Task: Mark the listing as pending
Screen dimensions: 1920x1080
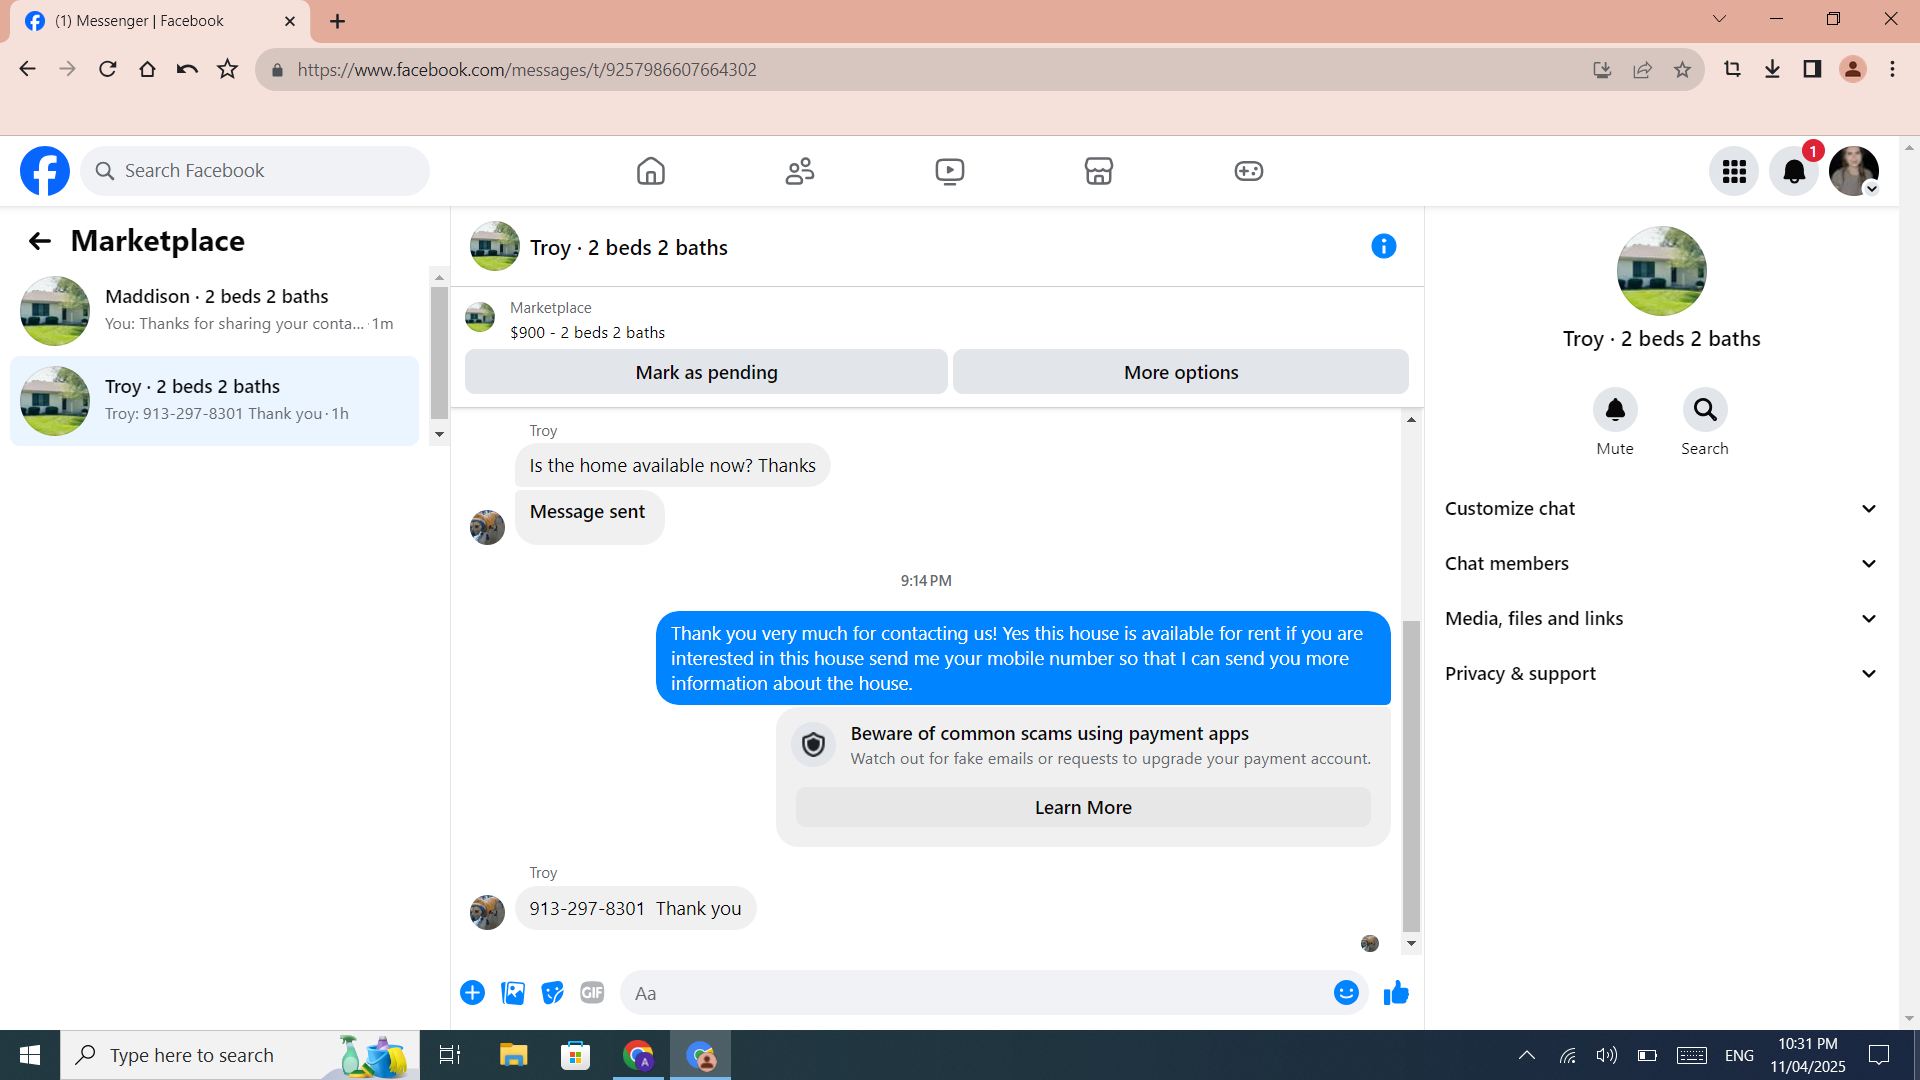Action: tap(706, 372)
